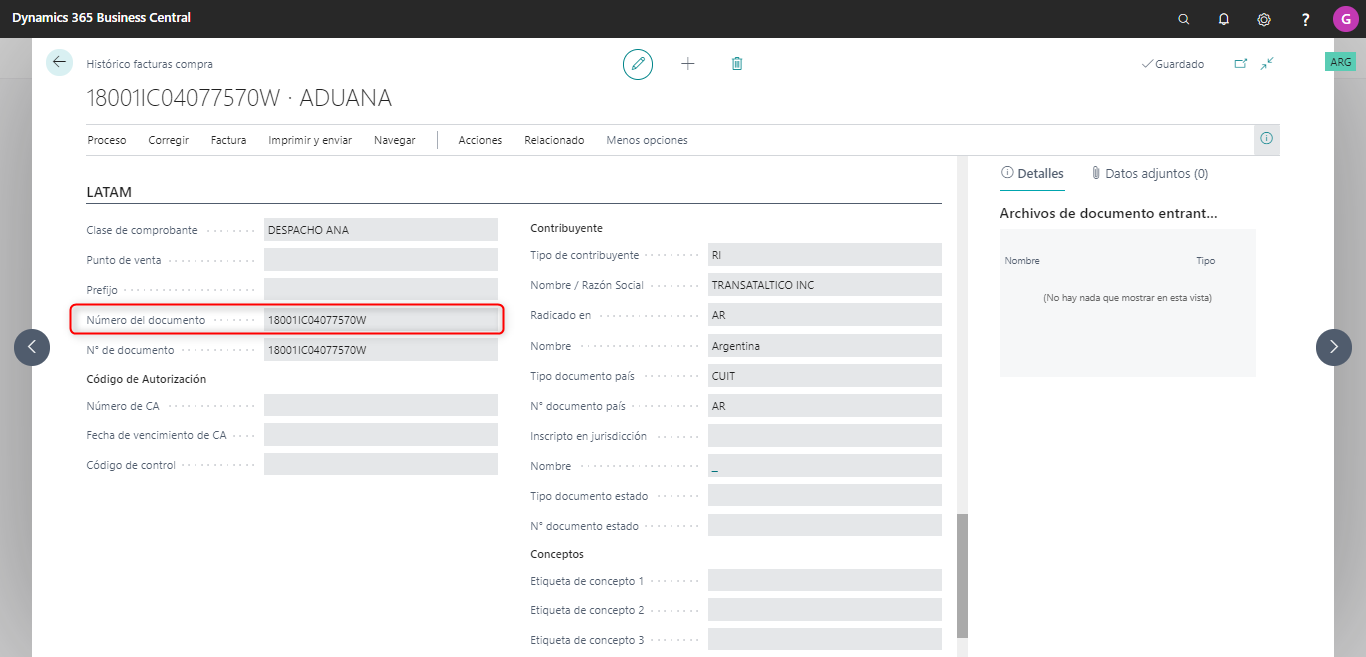Click the Histórico facturas compra caption
Image resolution: width=1366 pixels, height=657 pixels.
coord(150,64)
